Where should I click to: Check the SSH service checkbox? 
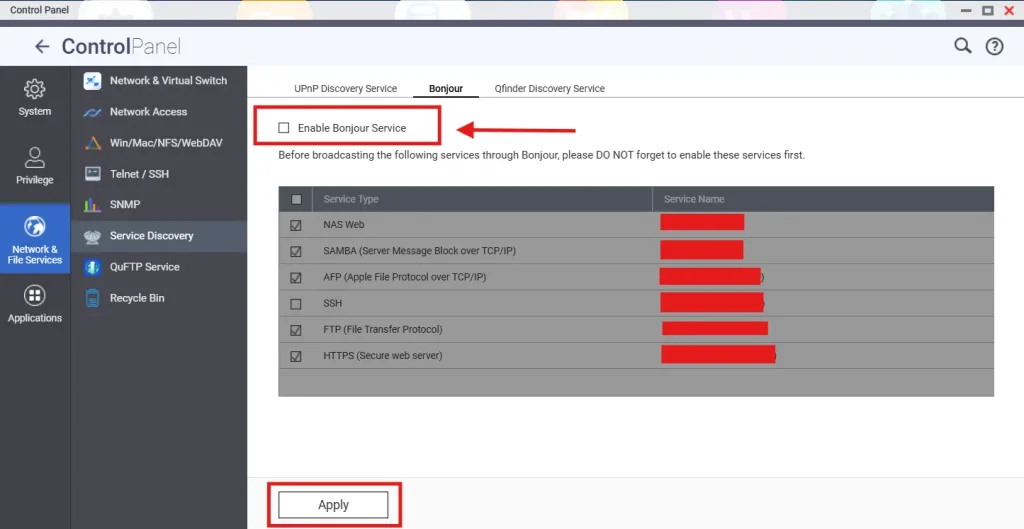pos(296,304)
